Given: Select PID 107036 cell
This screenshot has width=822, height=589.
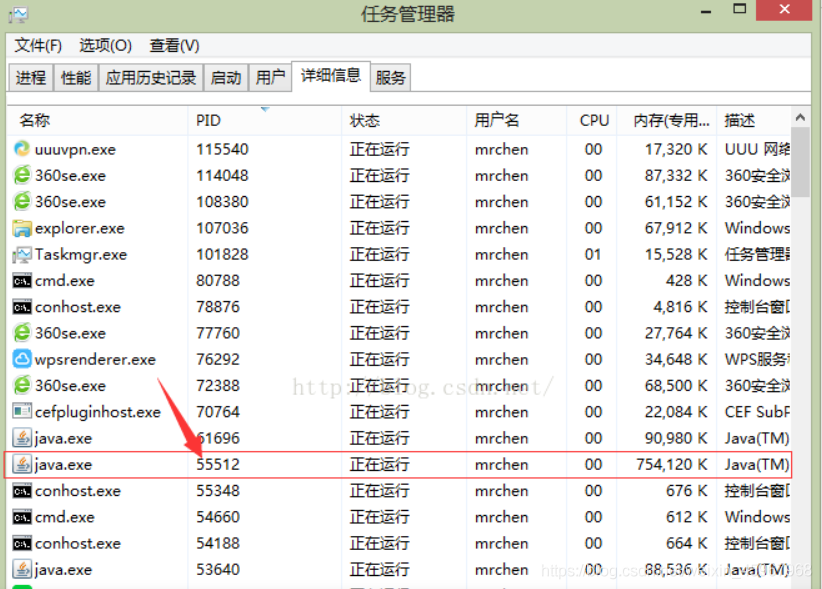Looking at the screenshot, I should (222, 228).
